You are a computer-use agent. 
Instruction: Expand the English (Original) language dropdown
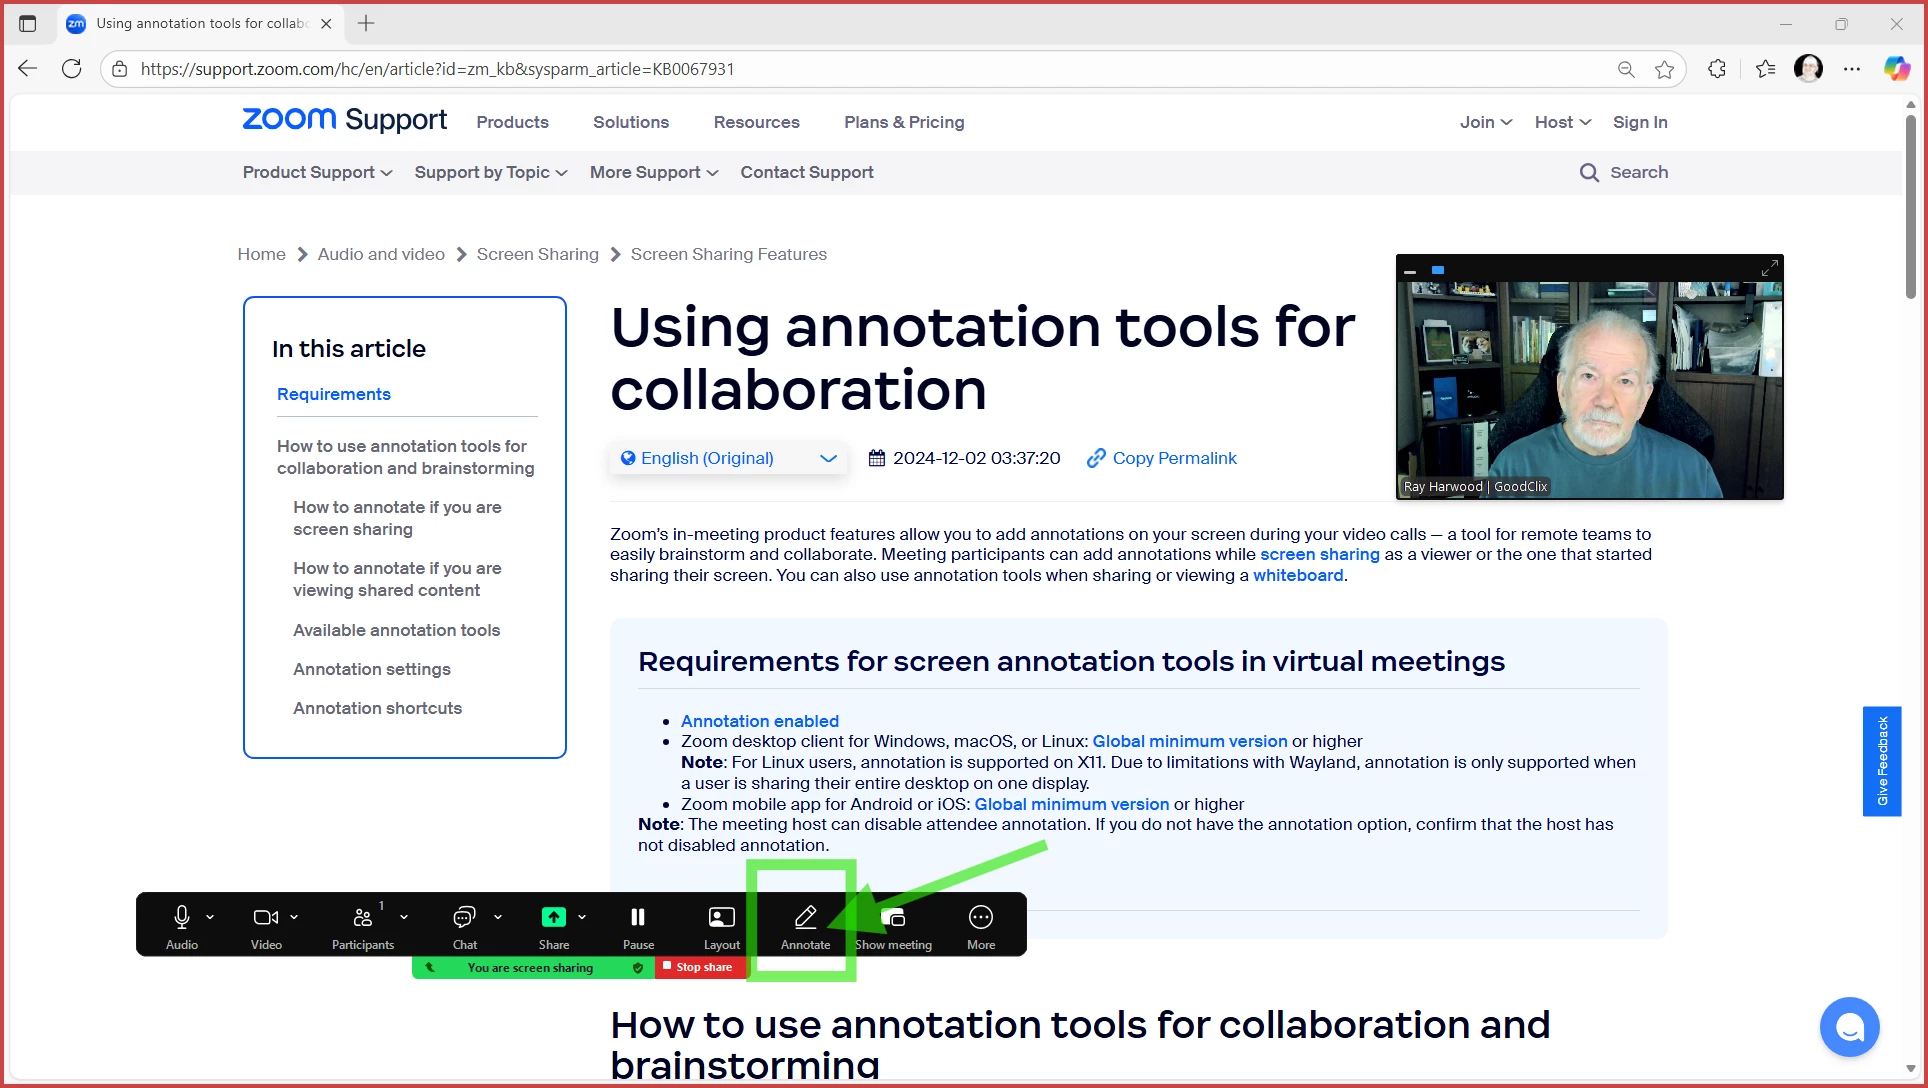point(729,458)
